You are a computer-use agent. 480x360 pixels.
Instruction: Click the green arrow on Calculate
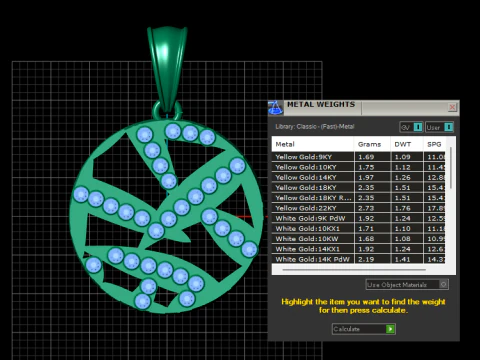(x=390, y=329)
